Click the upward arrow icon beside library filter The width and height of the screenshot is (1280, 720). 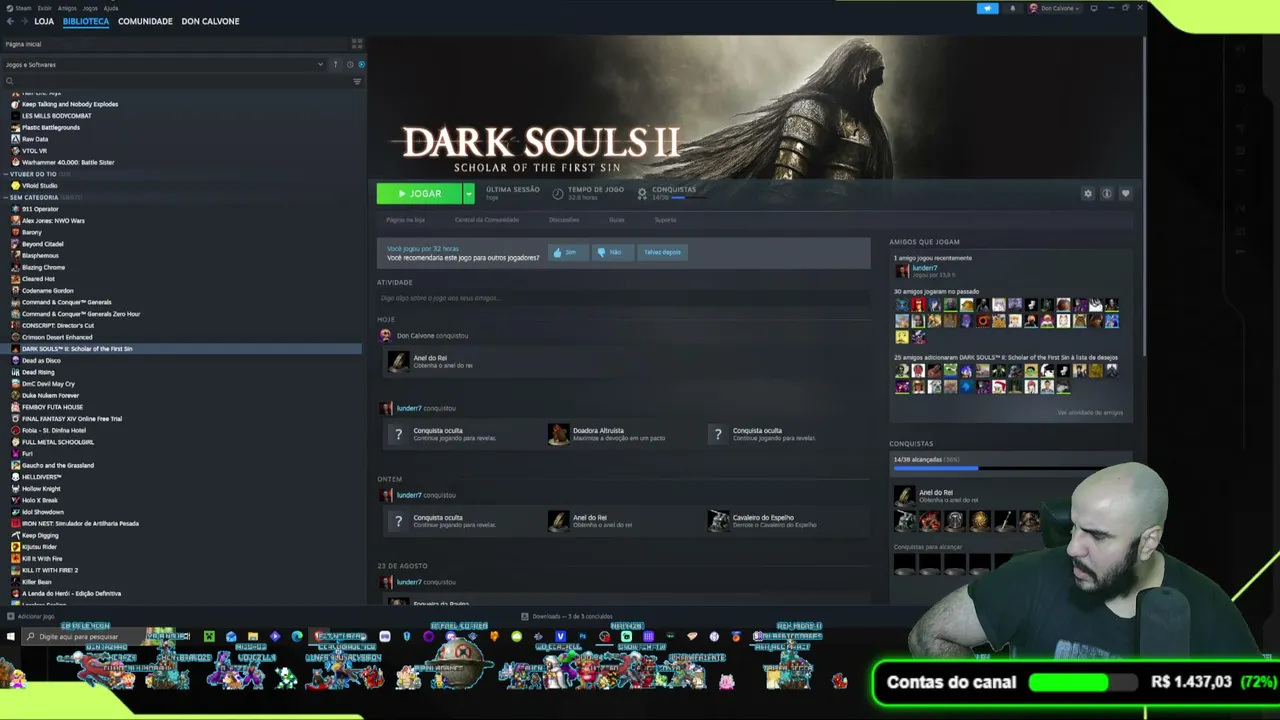[336, 65]
